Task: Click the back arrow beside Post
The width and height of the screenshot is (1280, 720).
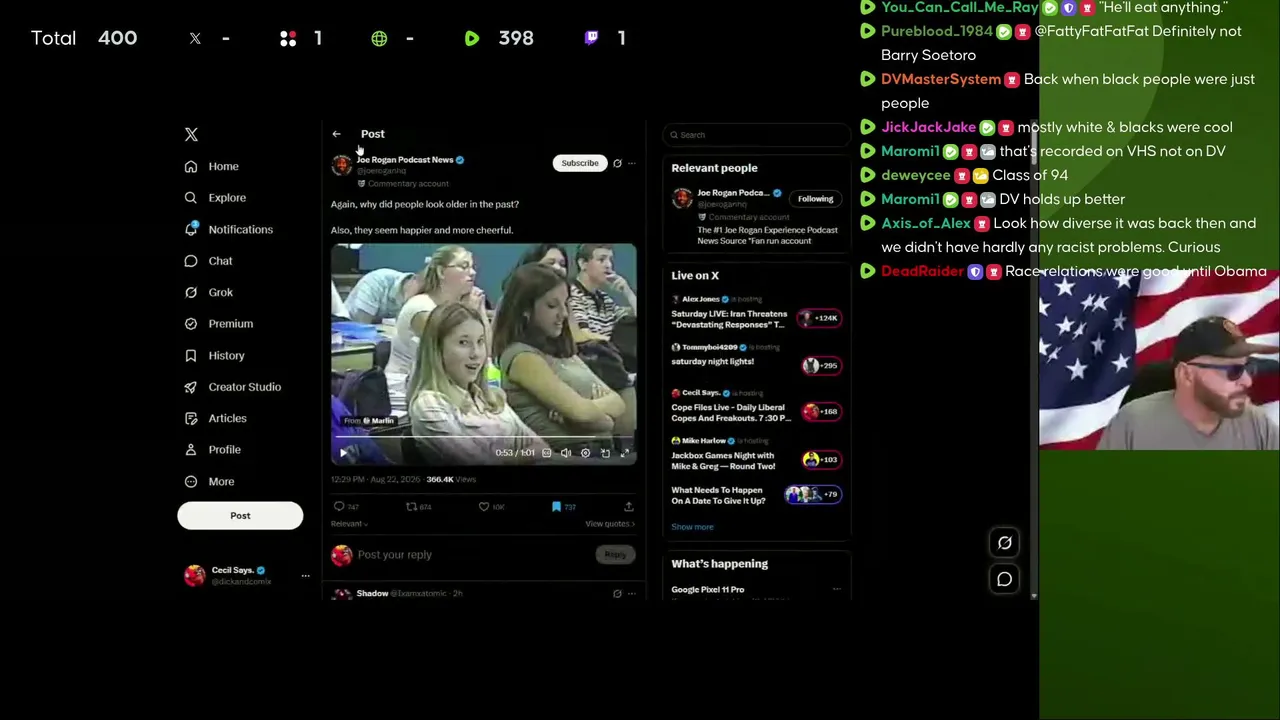Action: click(x=337, y=134)
